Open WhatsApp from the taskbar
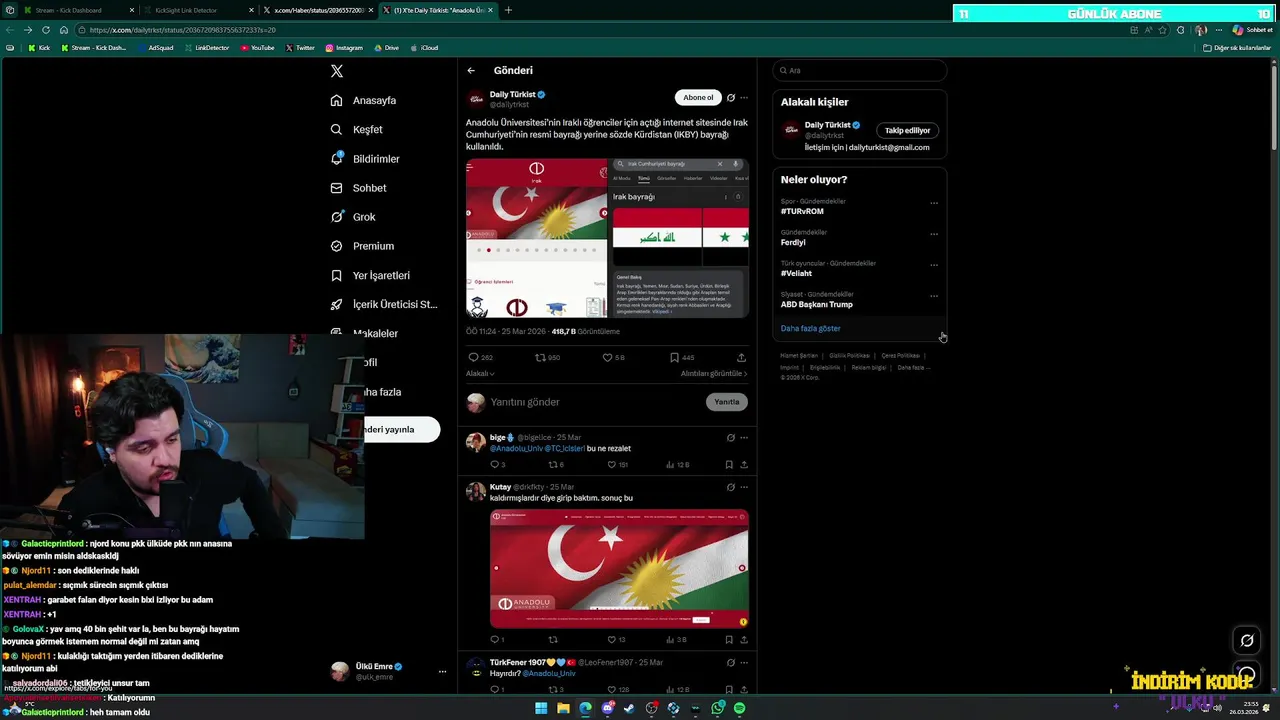1280x720 pixels. pos(718,708)
